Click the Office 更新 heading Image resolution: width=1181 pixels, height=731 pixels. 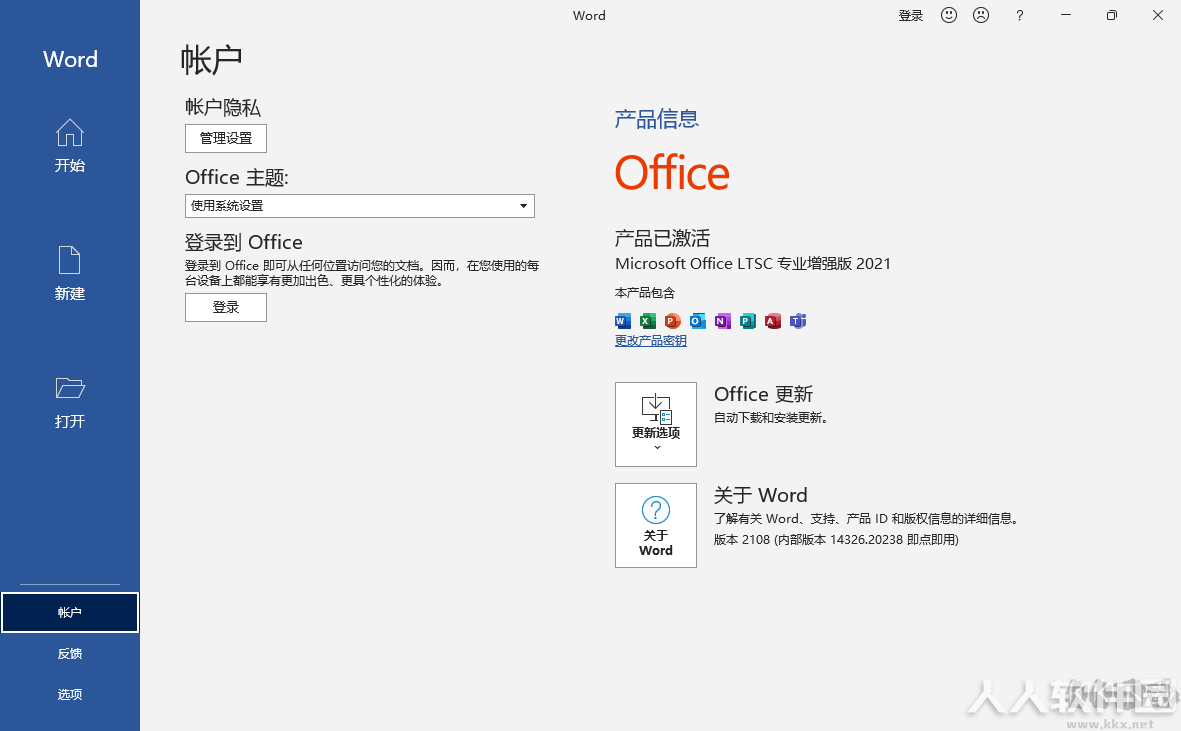pos(764,394)
